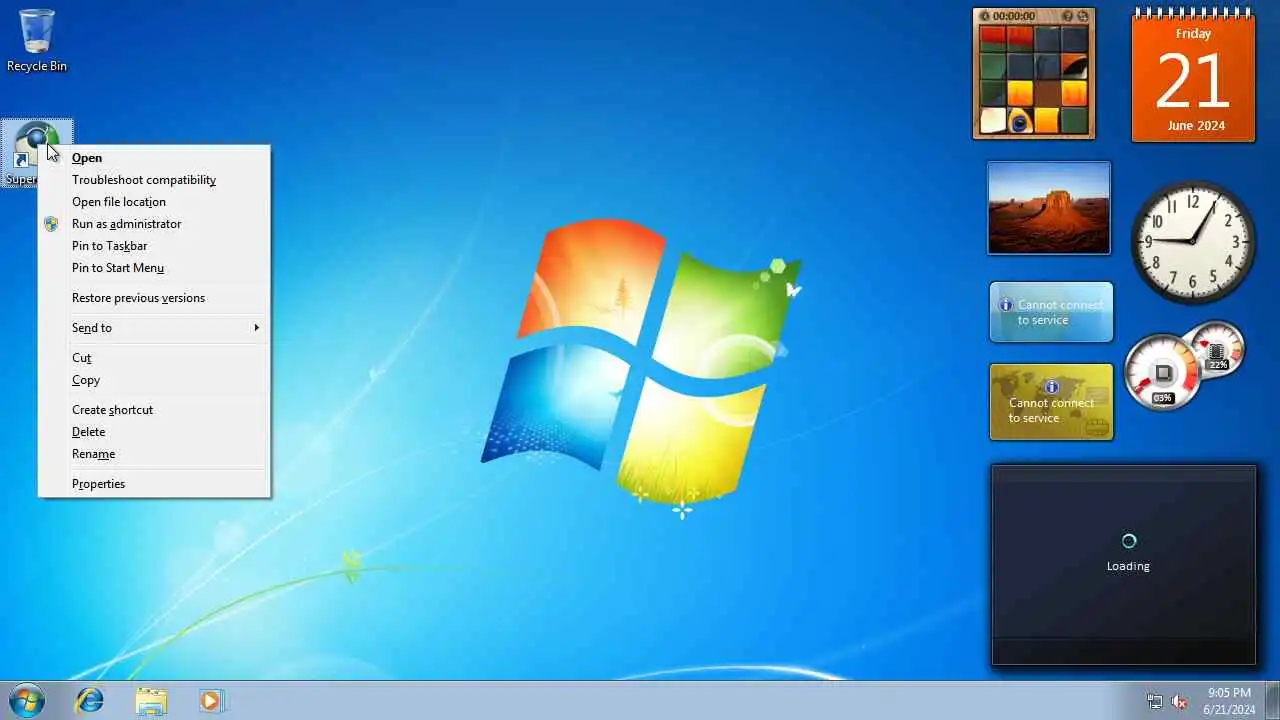Image resolution: width=1280 pixels, height=720 pixels.
Task: Click the puzzle timer reading 00:00:00
Action: pos(1014,16)
